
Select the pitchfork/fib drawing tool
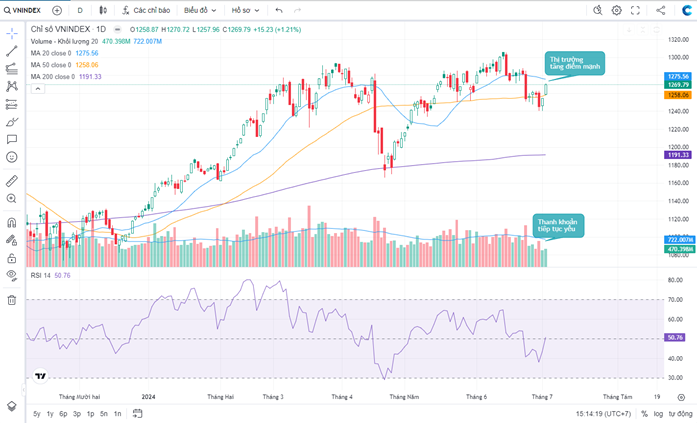point(12,68)
